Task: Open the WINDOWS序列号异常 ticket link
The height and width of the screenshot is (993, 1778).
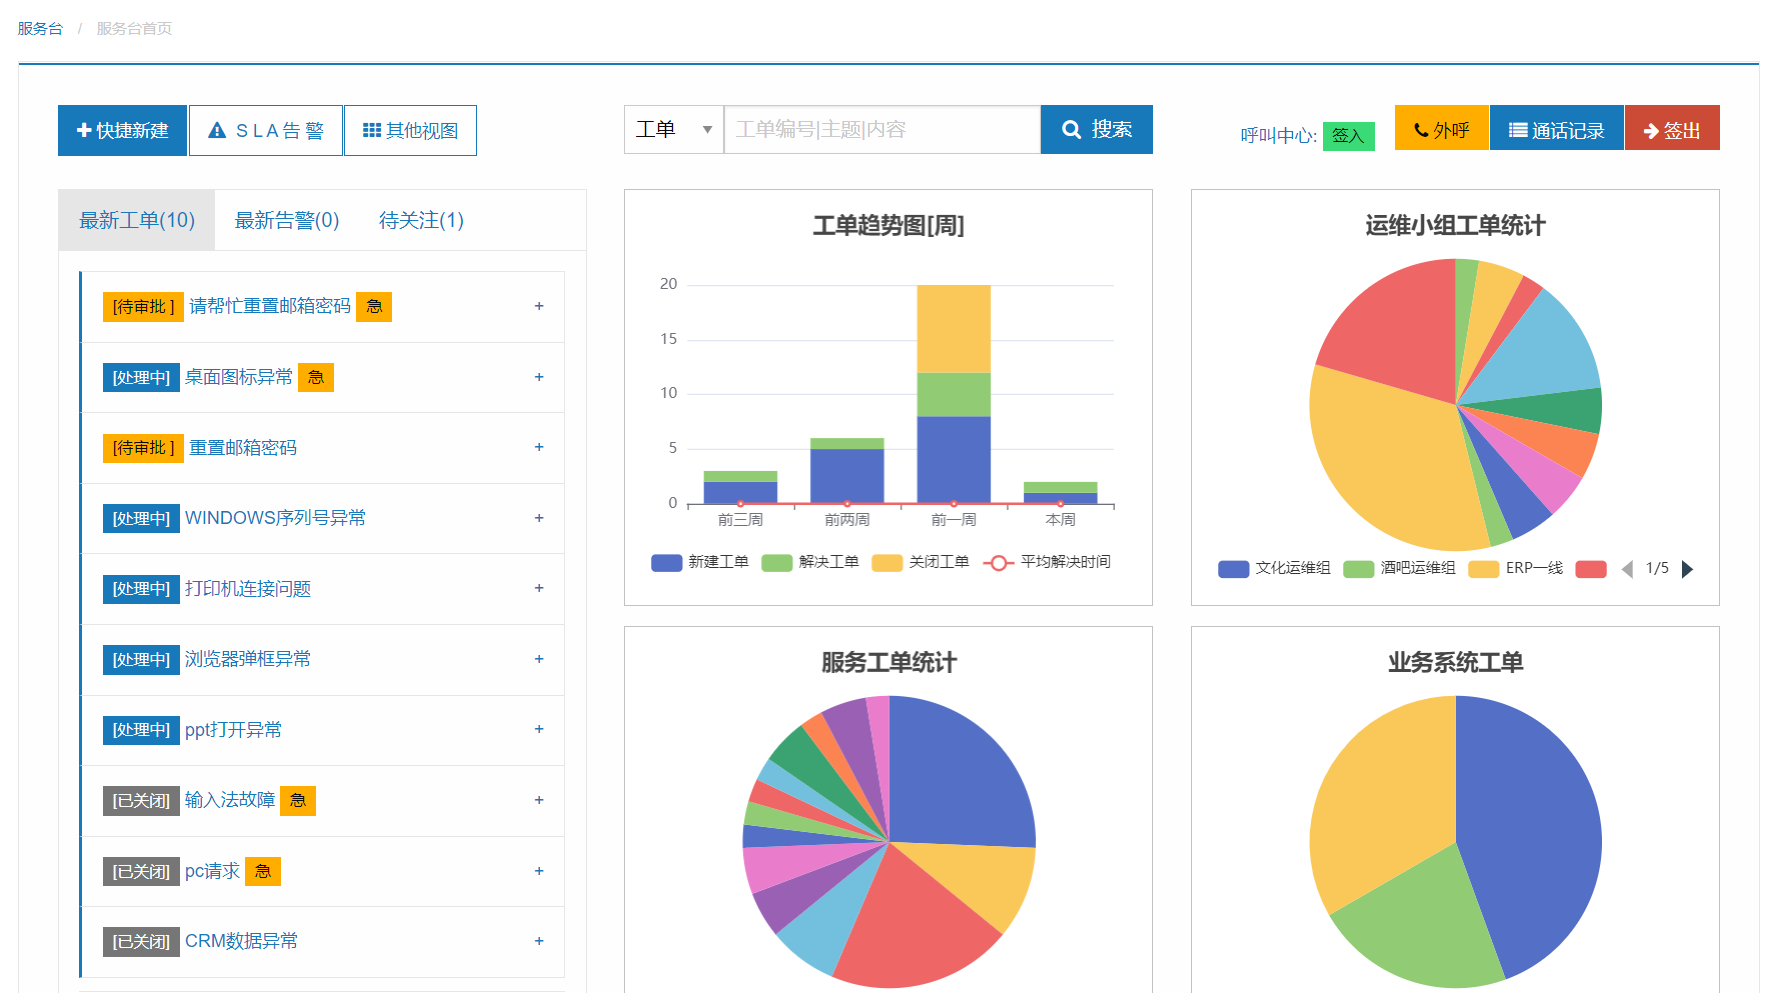Action: [275, 518]
